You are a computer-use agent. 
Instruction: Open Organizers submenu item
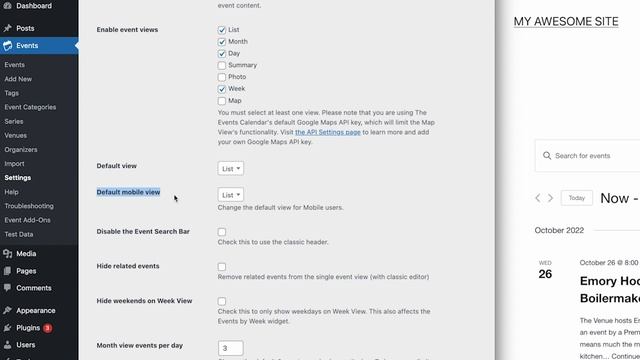pos(21,149)
